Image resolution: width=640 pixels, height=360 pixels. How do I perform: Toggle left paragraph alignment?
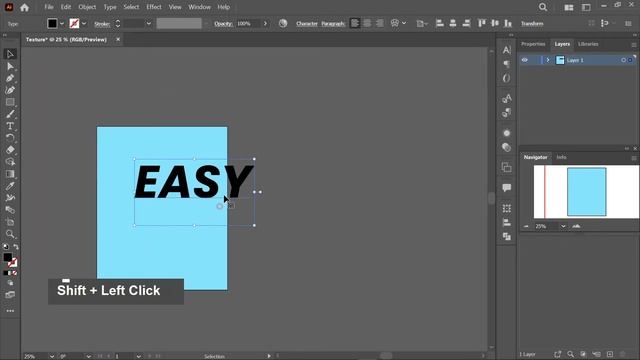355,23
